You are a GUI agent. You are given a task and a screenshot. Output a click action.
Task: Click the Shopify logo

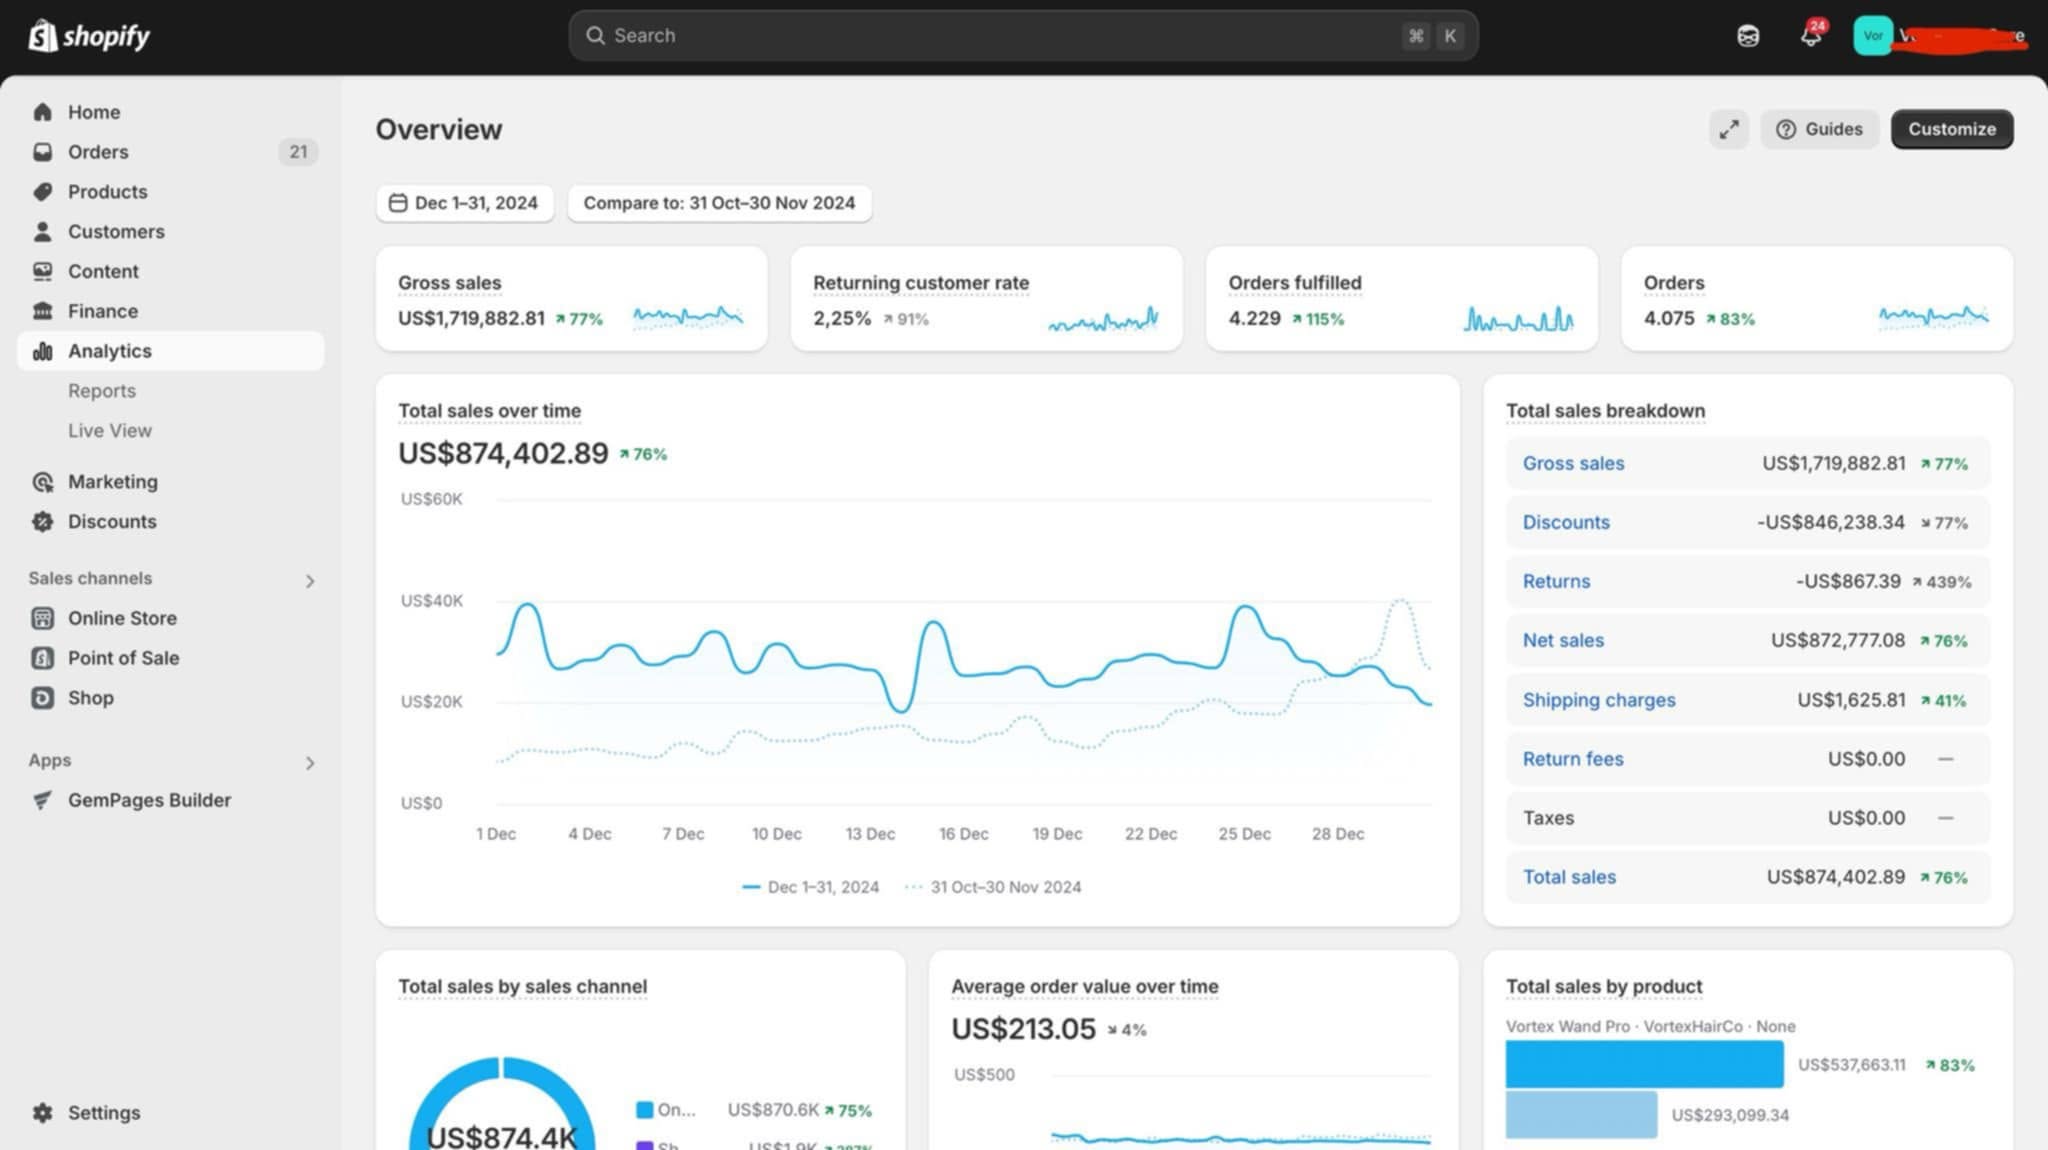pyautogui.click(x=89, y=36)
